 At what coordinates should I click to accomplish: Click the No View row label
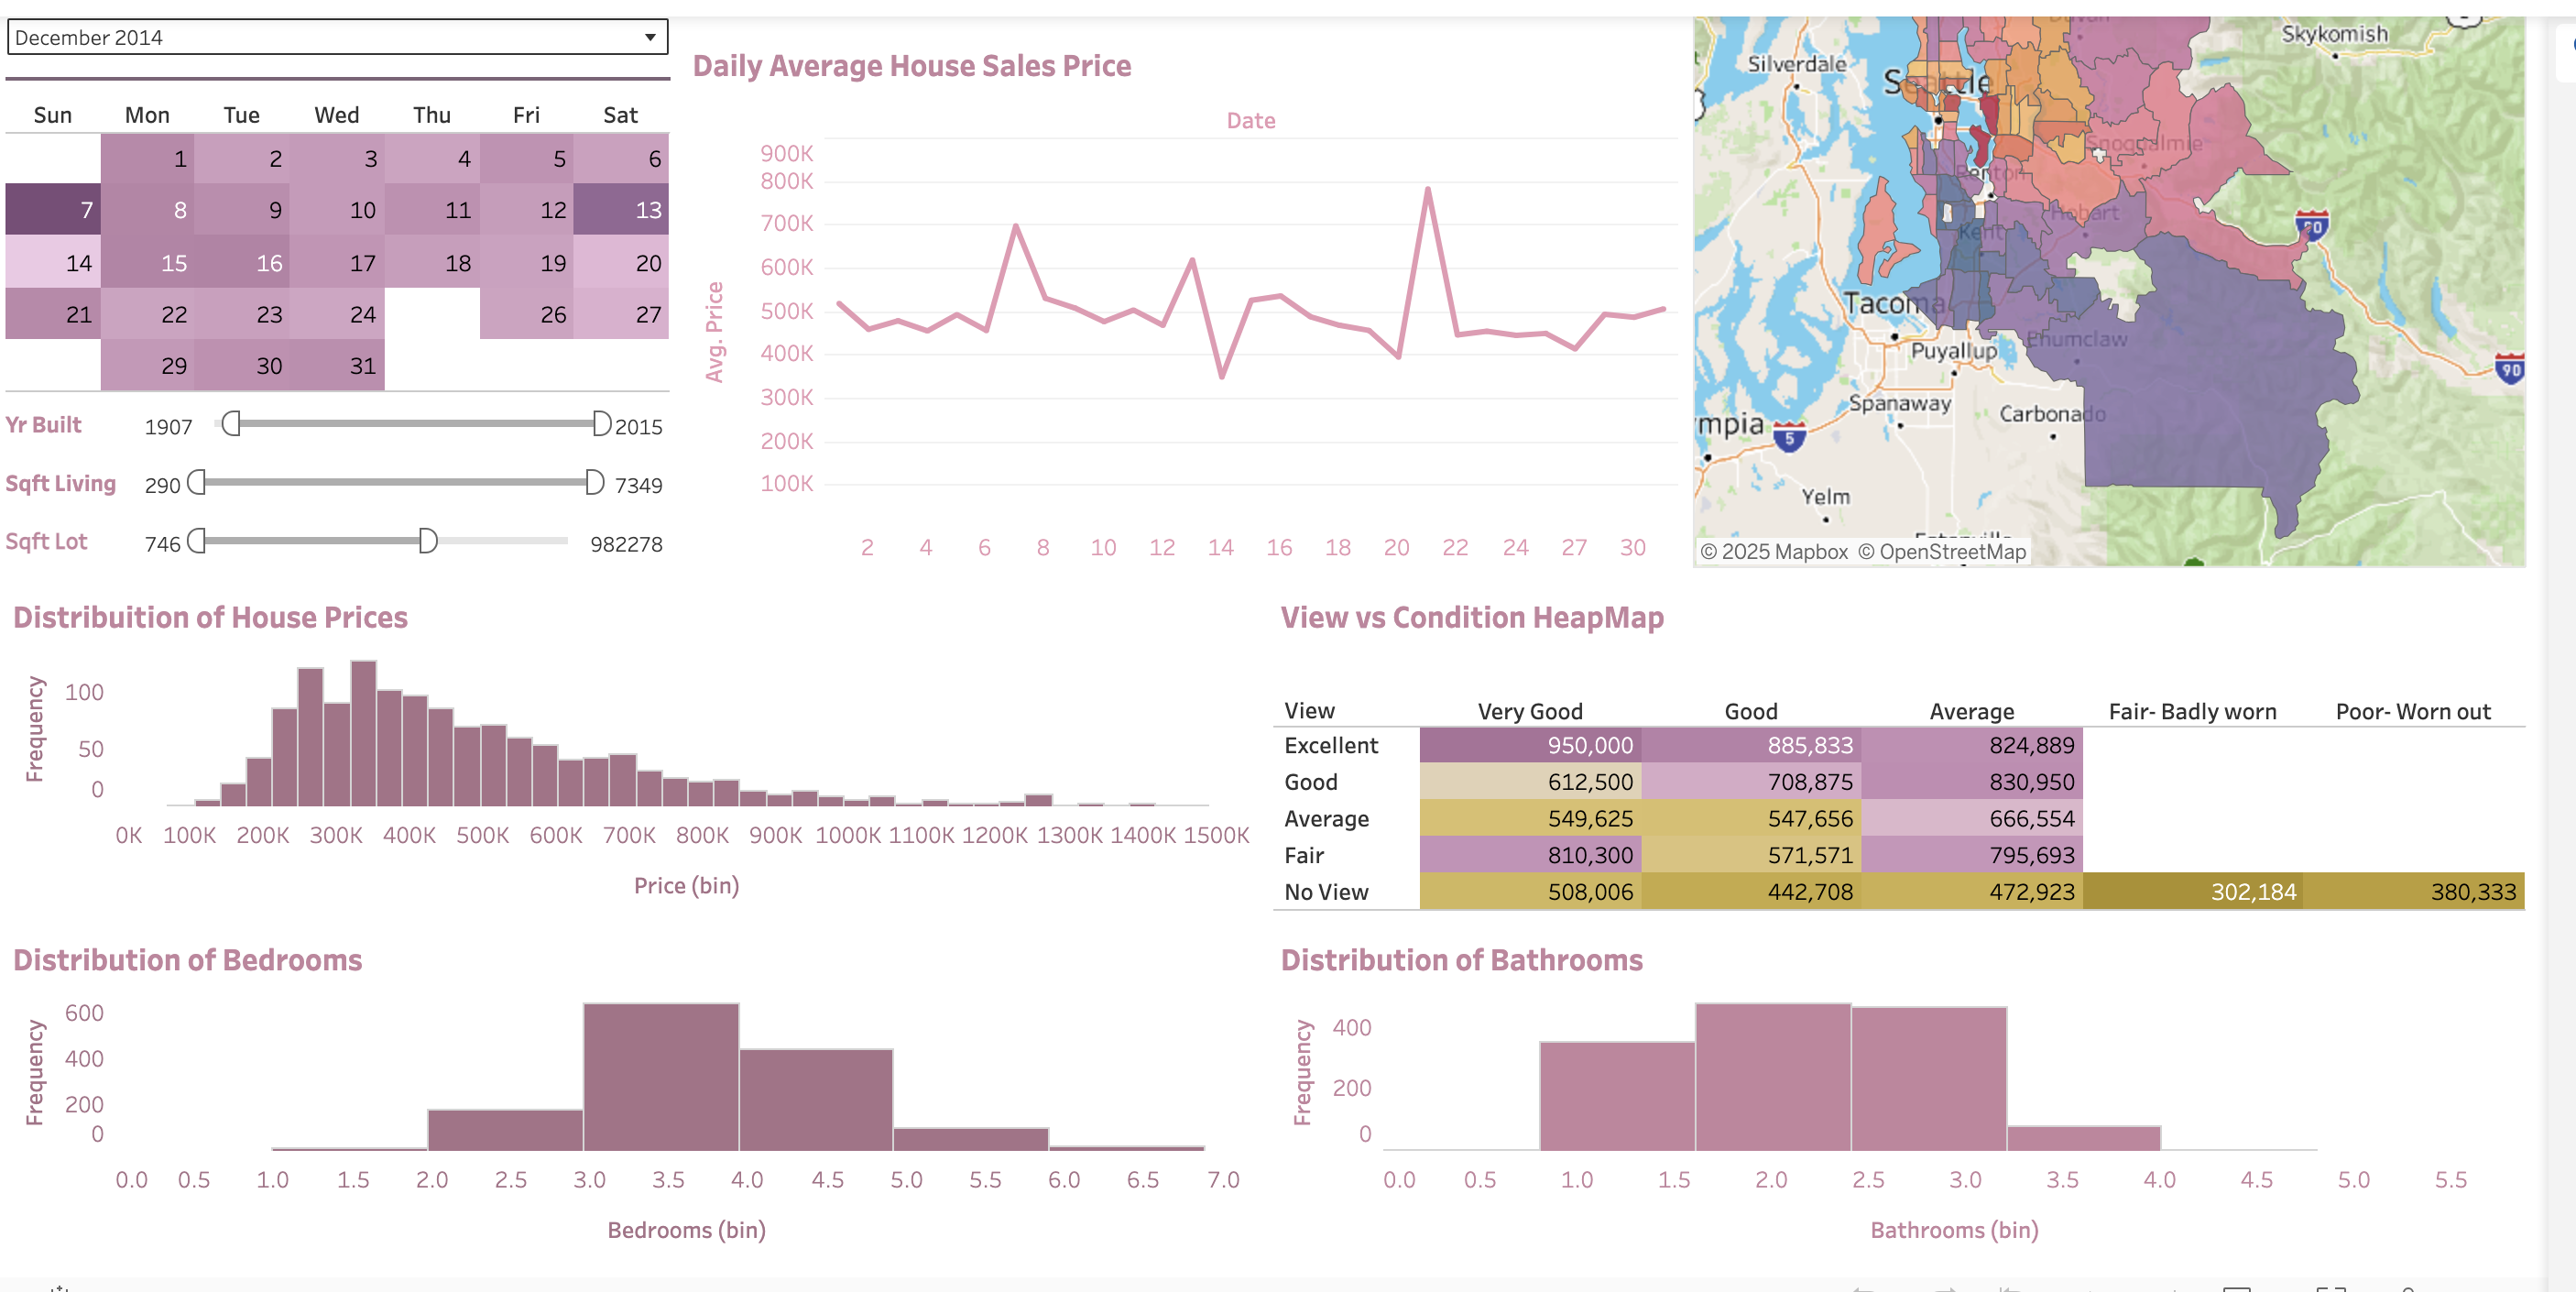pyautogui.click(x=1326, y=891)
